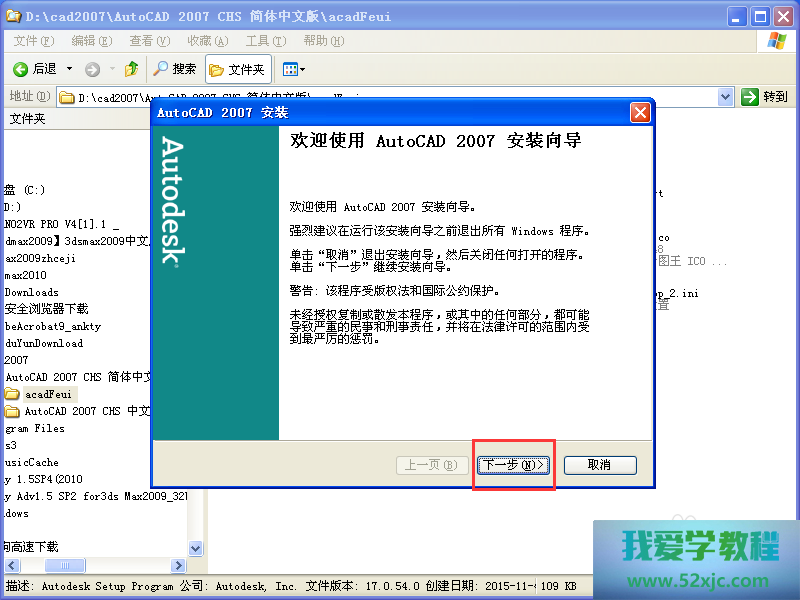800x600 pixels.
Task: Open the Back button history dropdown arrow
Action: [x=69, y=69]
